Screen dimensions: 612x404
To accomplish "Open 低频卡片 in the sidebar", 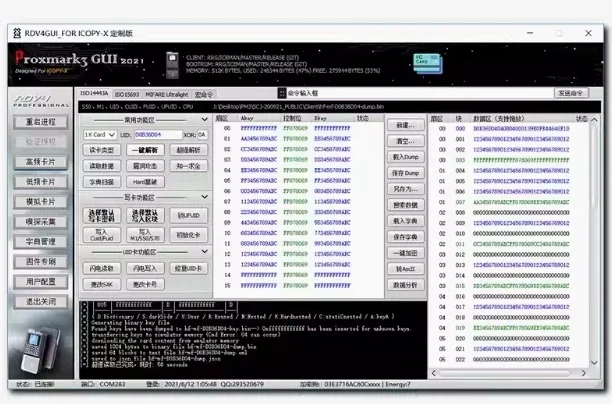I will click(x=41, y=182).
